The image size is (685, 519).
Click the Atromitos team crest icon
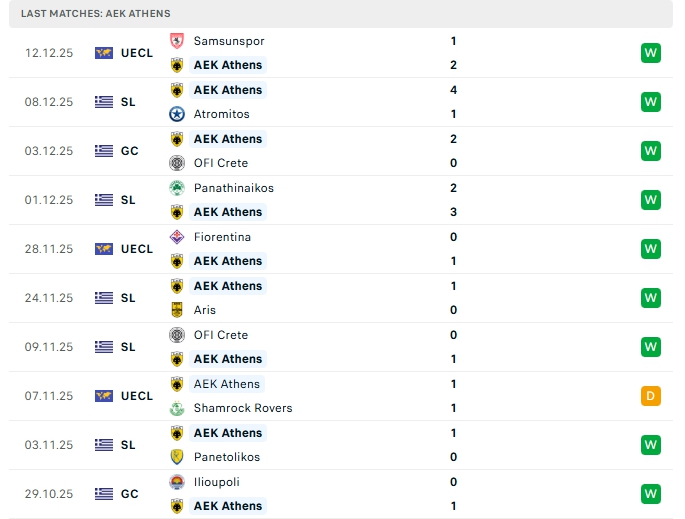(177, 114)
